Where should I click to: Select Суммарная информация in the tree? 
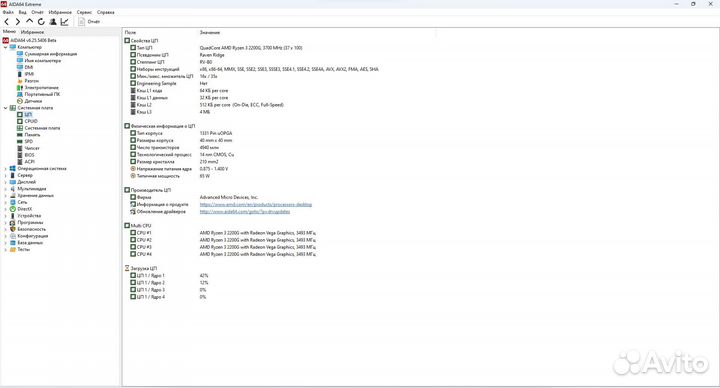pyautogui.click(x=51, y=54)
